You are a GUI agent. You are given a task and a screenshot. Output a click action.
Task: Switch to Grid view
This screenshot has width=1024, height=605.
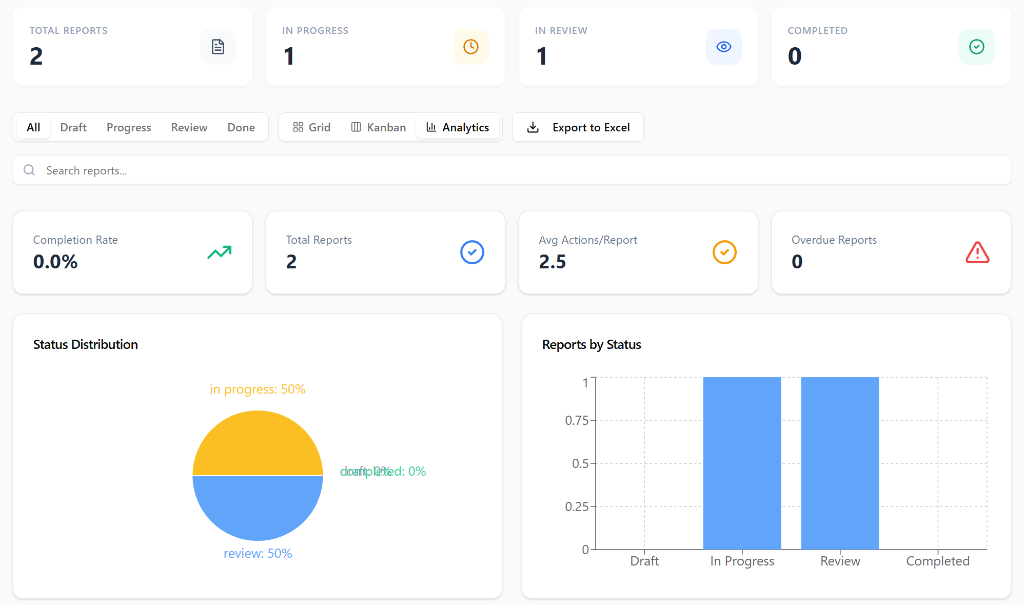pos(312,127)
